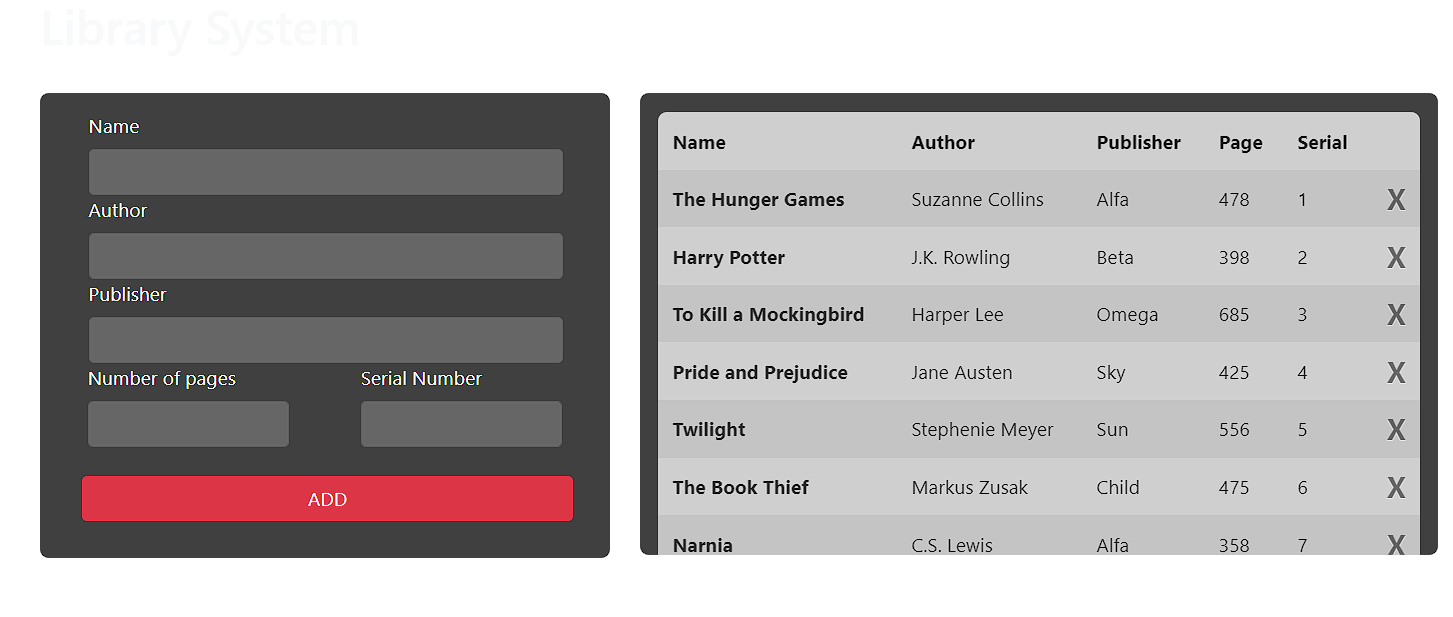Remove Pride and Prejudice via X icon
The height and width of the screenshot is (617, 1453).
pyautogui.click(x=1396, y=373)
